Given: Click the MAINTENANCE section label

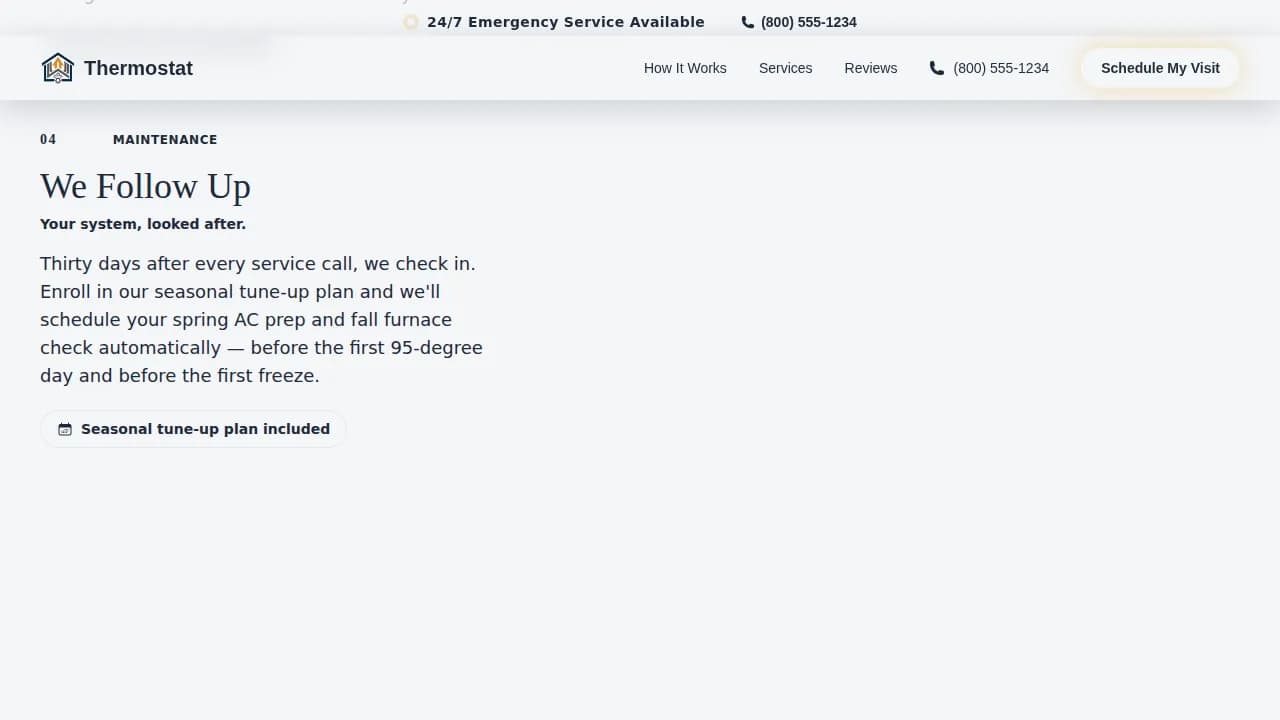Looking at the screenshot, I should (165, 140).
